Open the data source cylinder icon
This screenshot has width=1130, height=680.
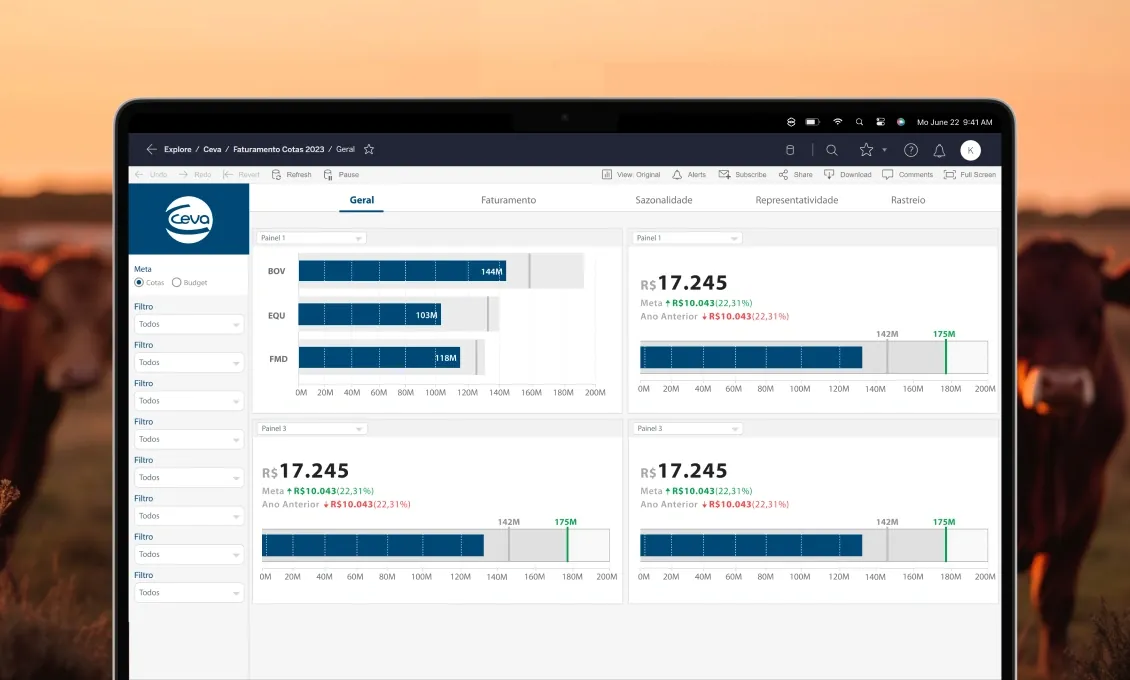pos(790,150)
